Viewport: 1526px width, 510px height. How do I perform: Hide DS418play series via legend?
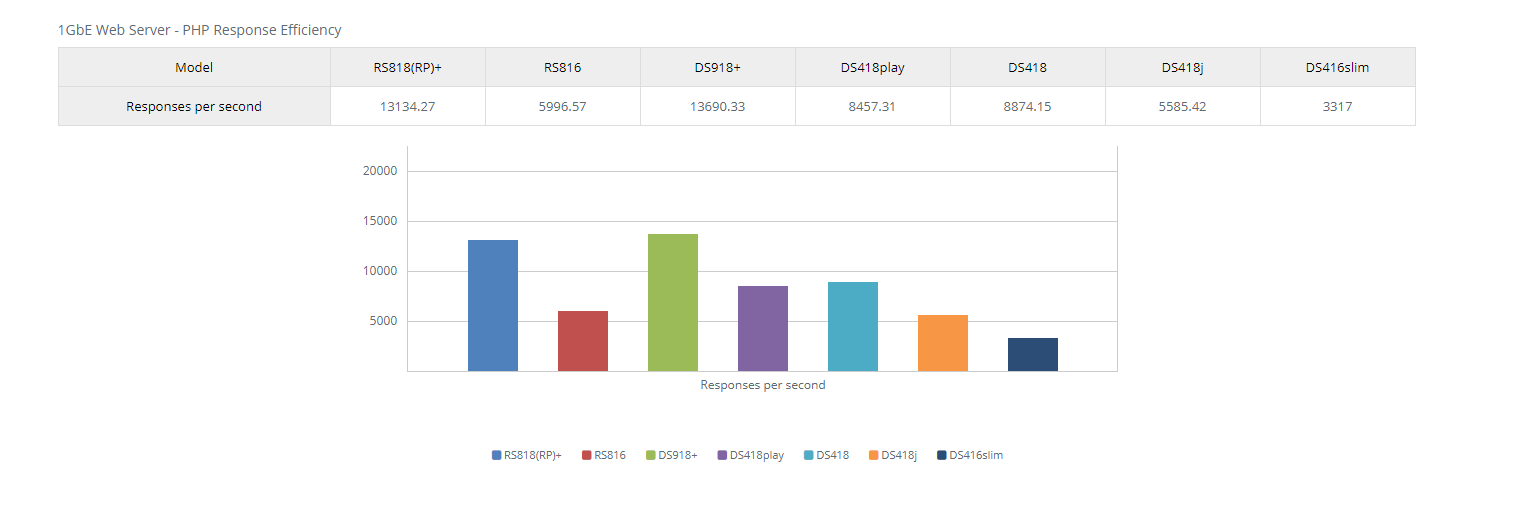pyautogui.click(x=750, y=455)
